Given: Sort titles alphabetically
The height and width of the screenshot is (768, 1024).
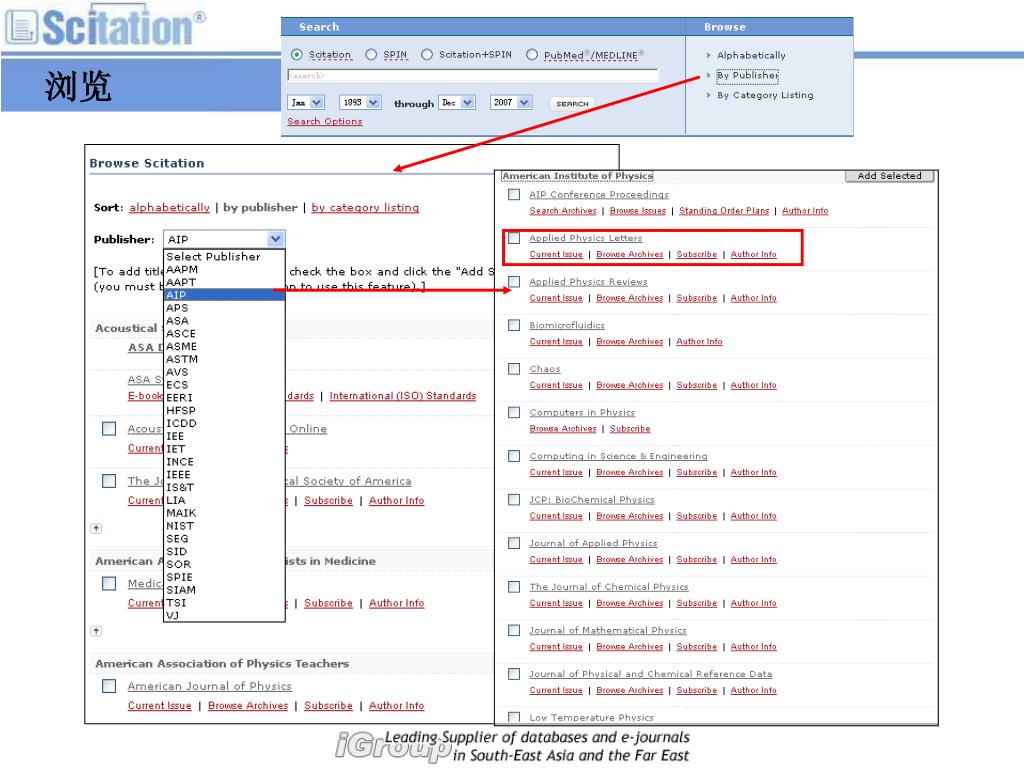Looking at the screenshot, I should 169,208.
